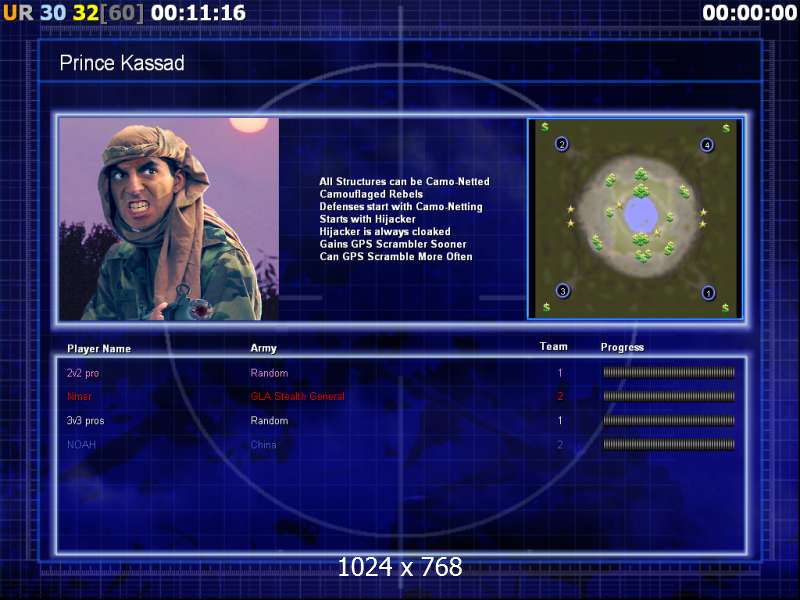Image resolution: width=800 pixels, height=600 pixels.
Task: Click the Team column header
Action: click(554, 346)
